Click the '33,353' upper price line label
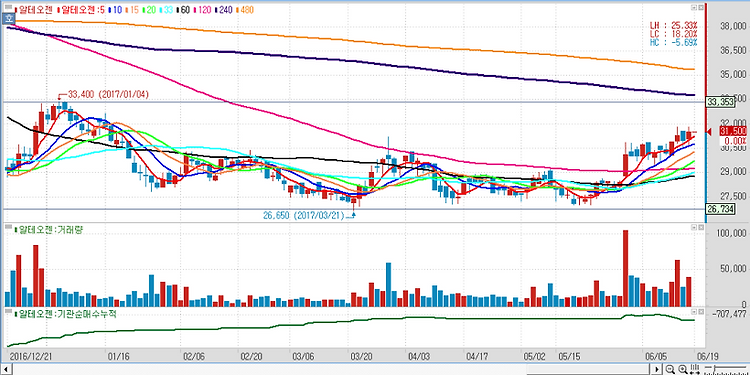750x375 pixels. 720,102
